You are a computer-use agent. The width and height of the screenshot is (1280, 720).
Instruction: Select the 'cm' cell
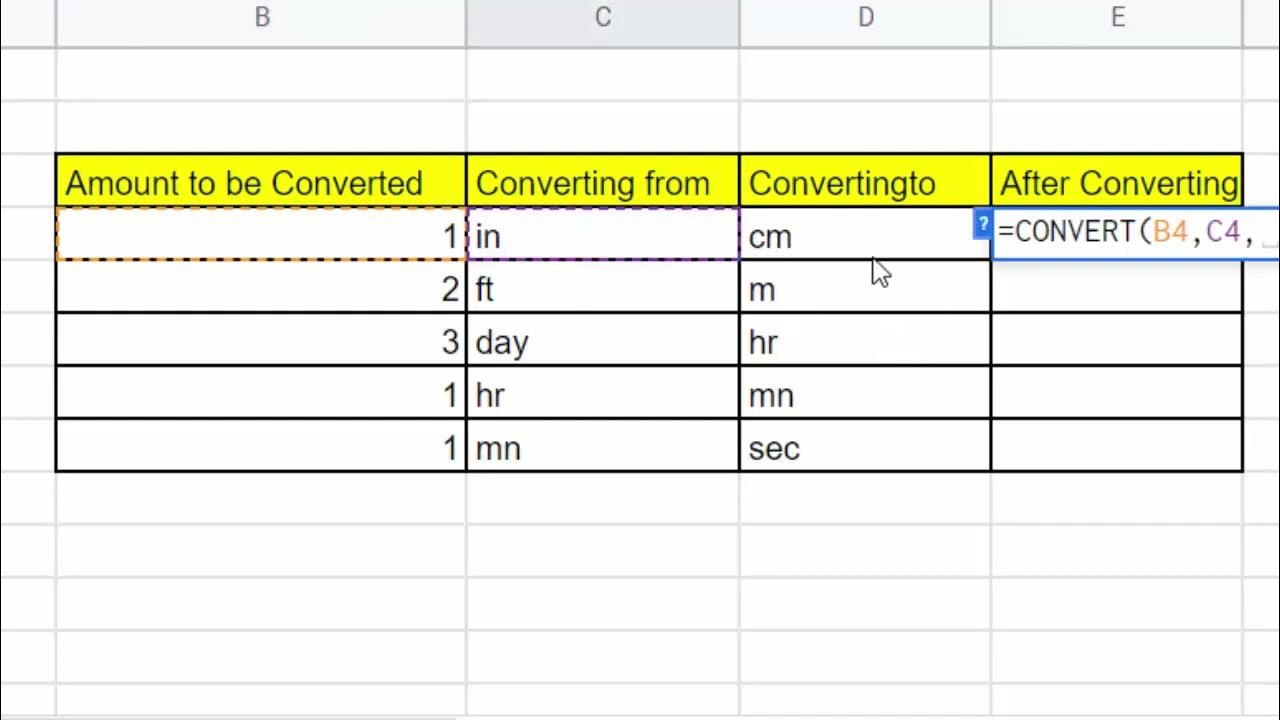click(x=864, y=236)
